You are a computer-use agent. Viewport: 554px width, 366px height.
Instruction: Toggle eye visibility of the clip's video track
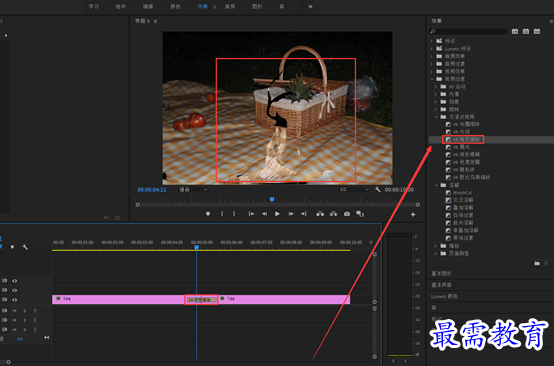14,300
